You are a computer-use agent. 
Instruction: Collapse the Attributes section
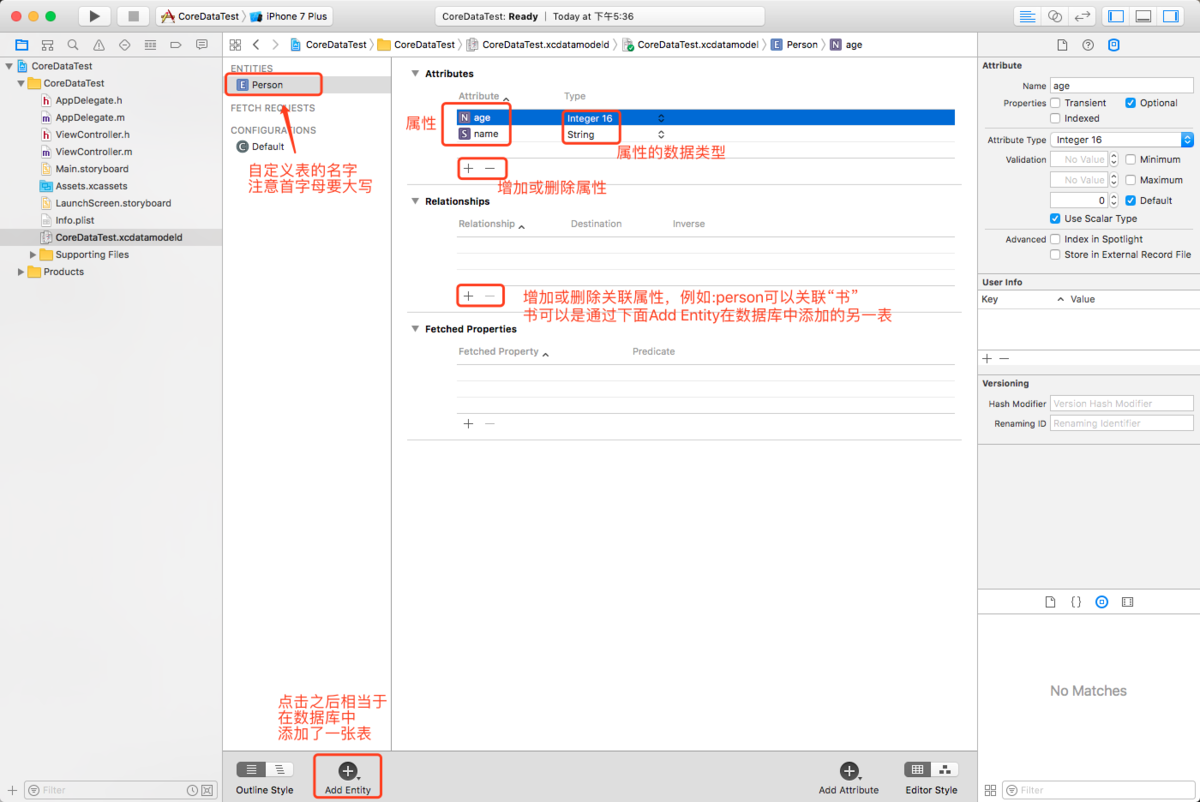click(415, 73)
